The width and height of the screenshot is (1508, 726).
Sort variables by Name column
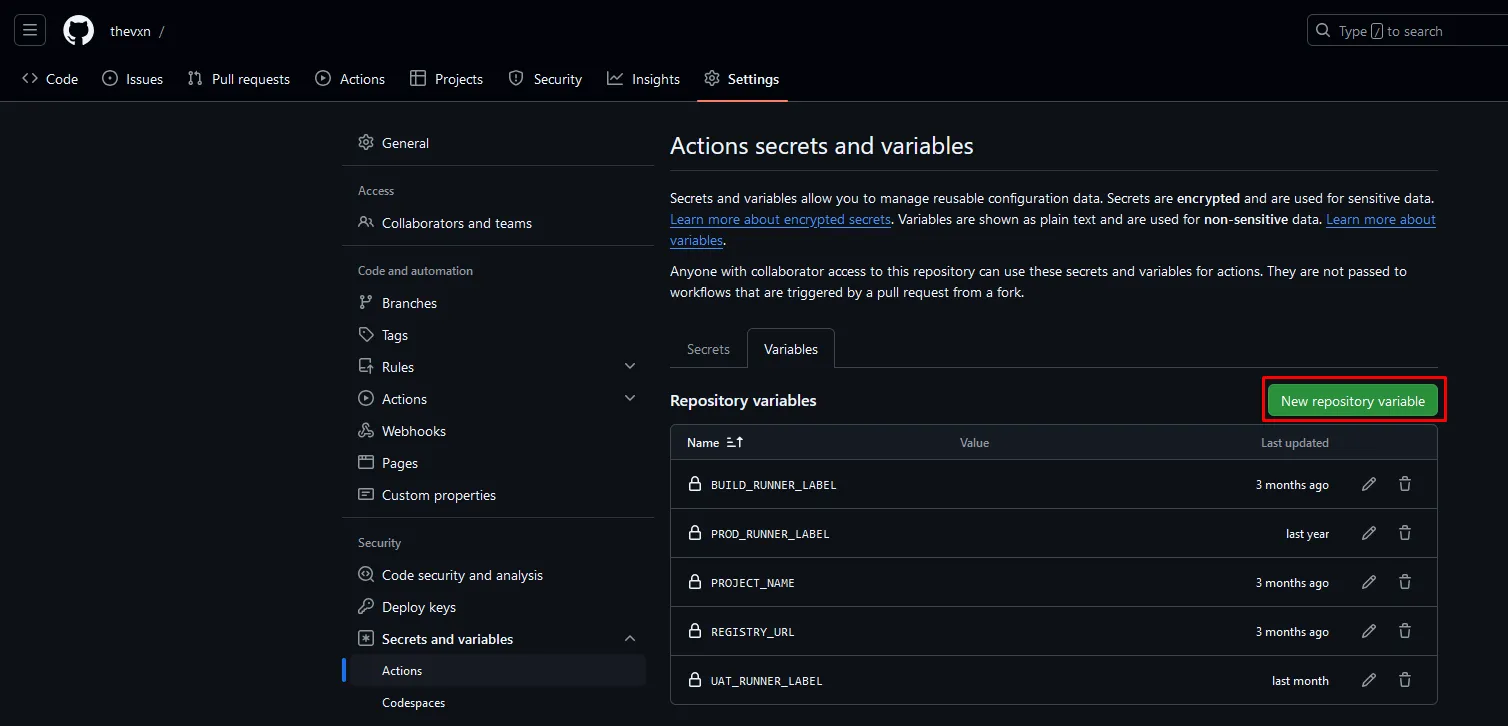715,442
